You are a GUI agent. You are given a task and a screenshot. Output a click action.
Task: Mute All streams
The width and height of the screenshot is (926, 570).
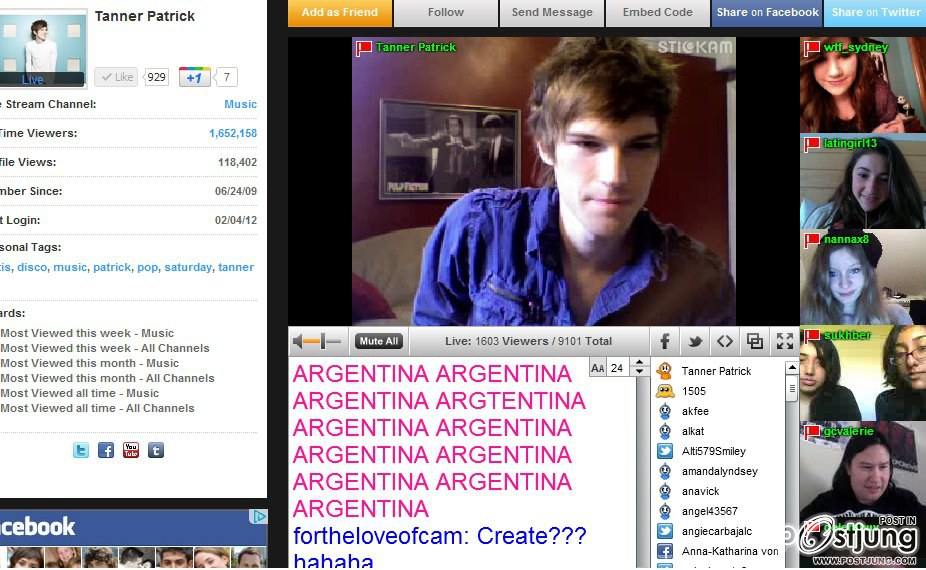[379, 341]
